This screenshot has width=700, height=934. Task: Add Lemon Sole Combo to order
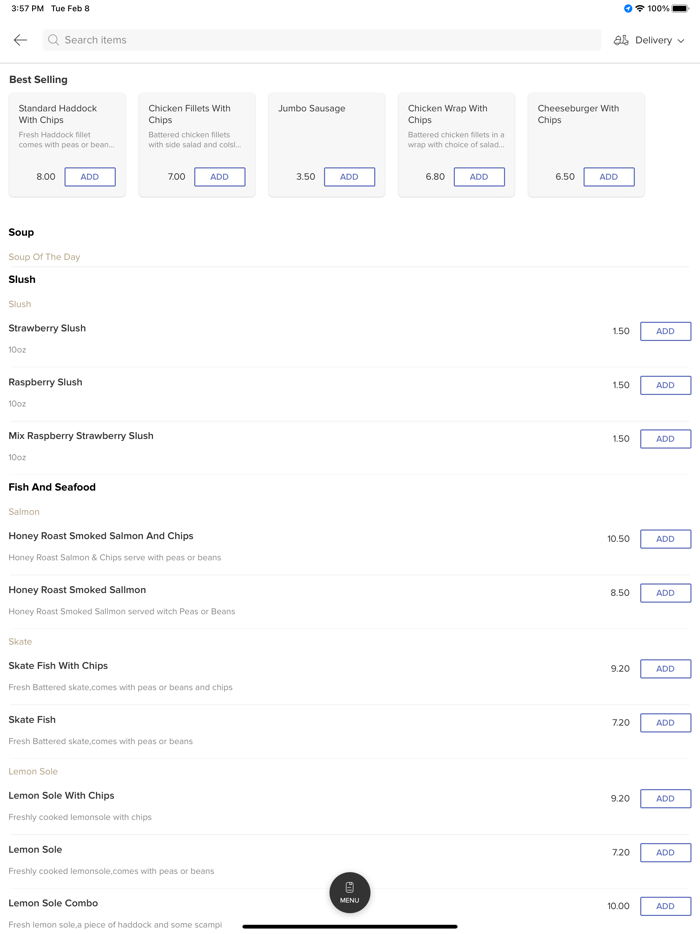[x=665, y=906]
